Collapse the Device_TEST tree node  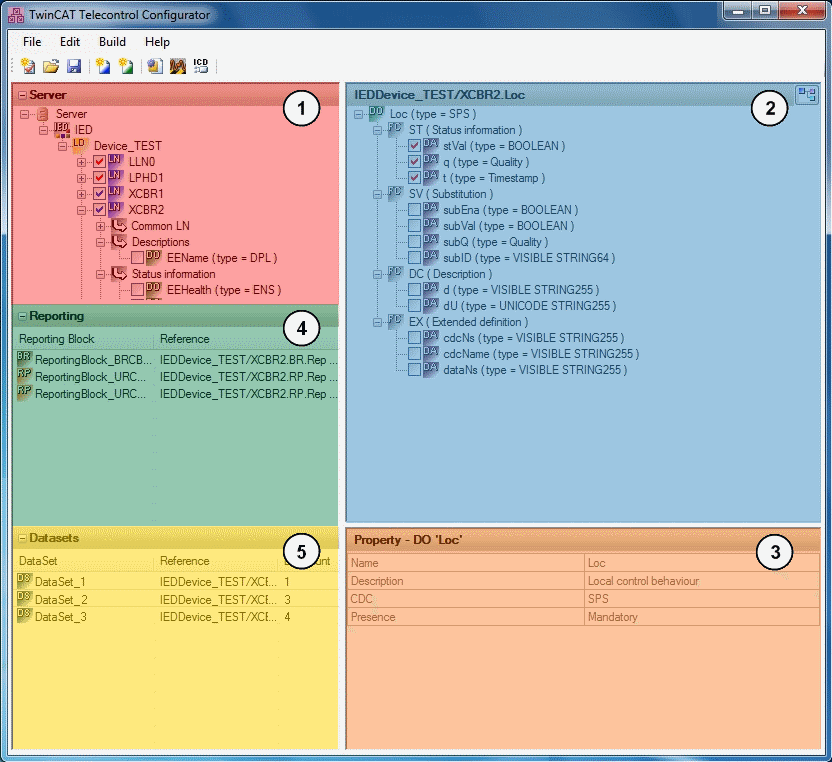click(62, 146)
